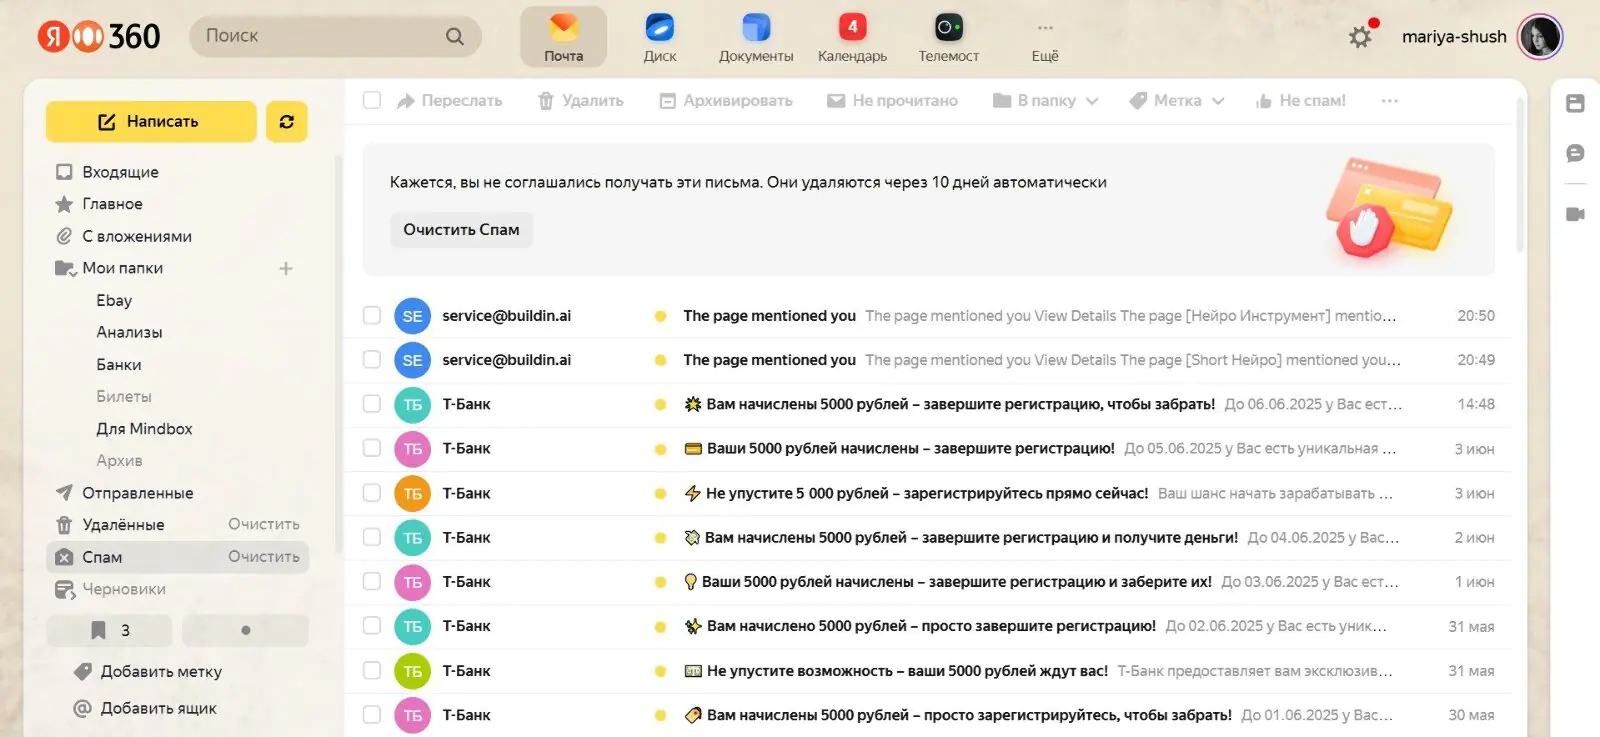Open the toolbar more options ellipsis
This screenshot has width=1600, height=737.
point(1390,100)
